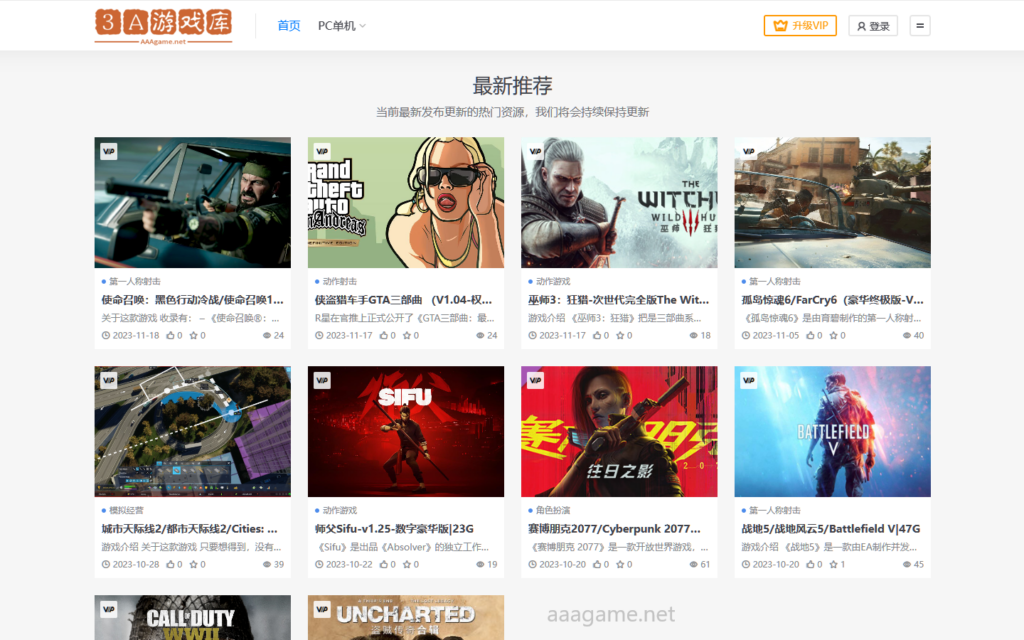1024x640 pixels.
Task: Expand the PC单机 dropdown menu
Action: 342,25
